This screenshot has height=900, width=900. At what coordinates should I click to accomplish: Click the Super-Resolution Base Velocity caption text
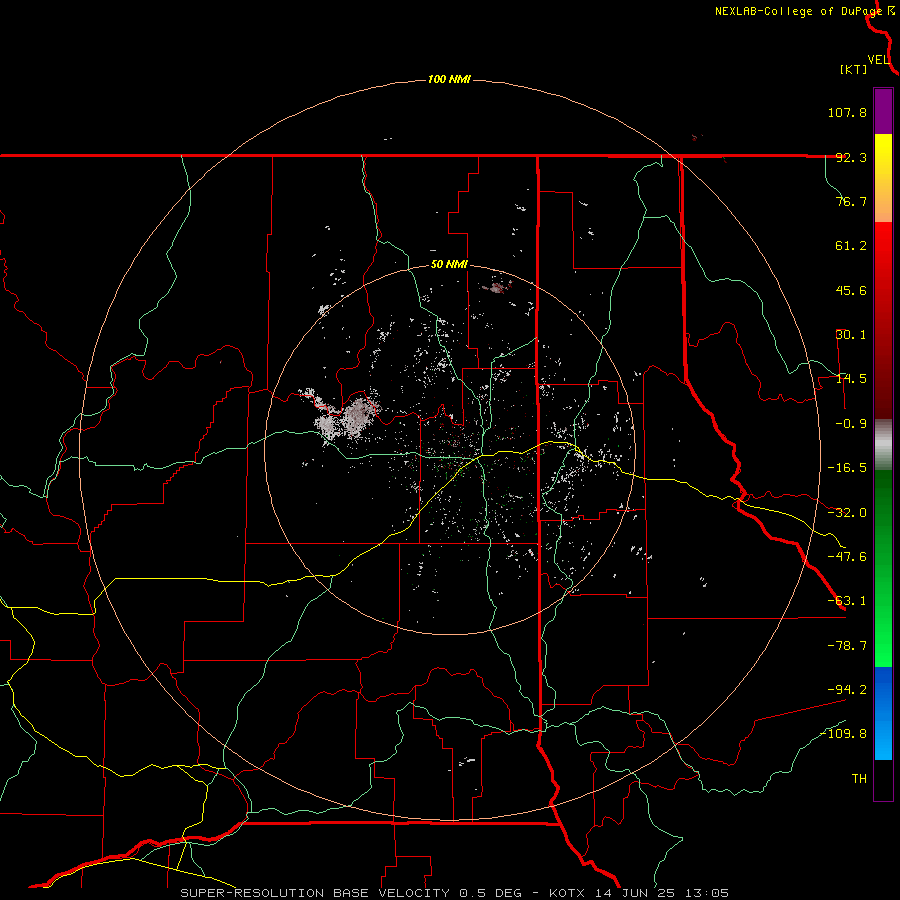(x=455, y=893)
